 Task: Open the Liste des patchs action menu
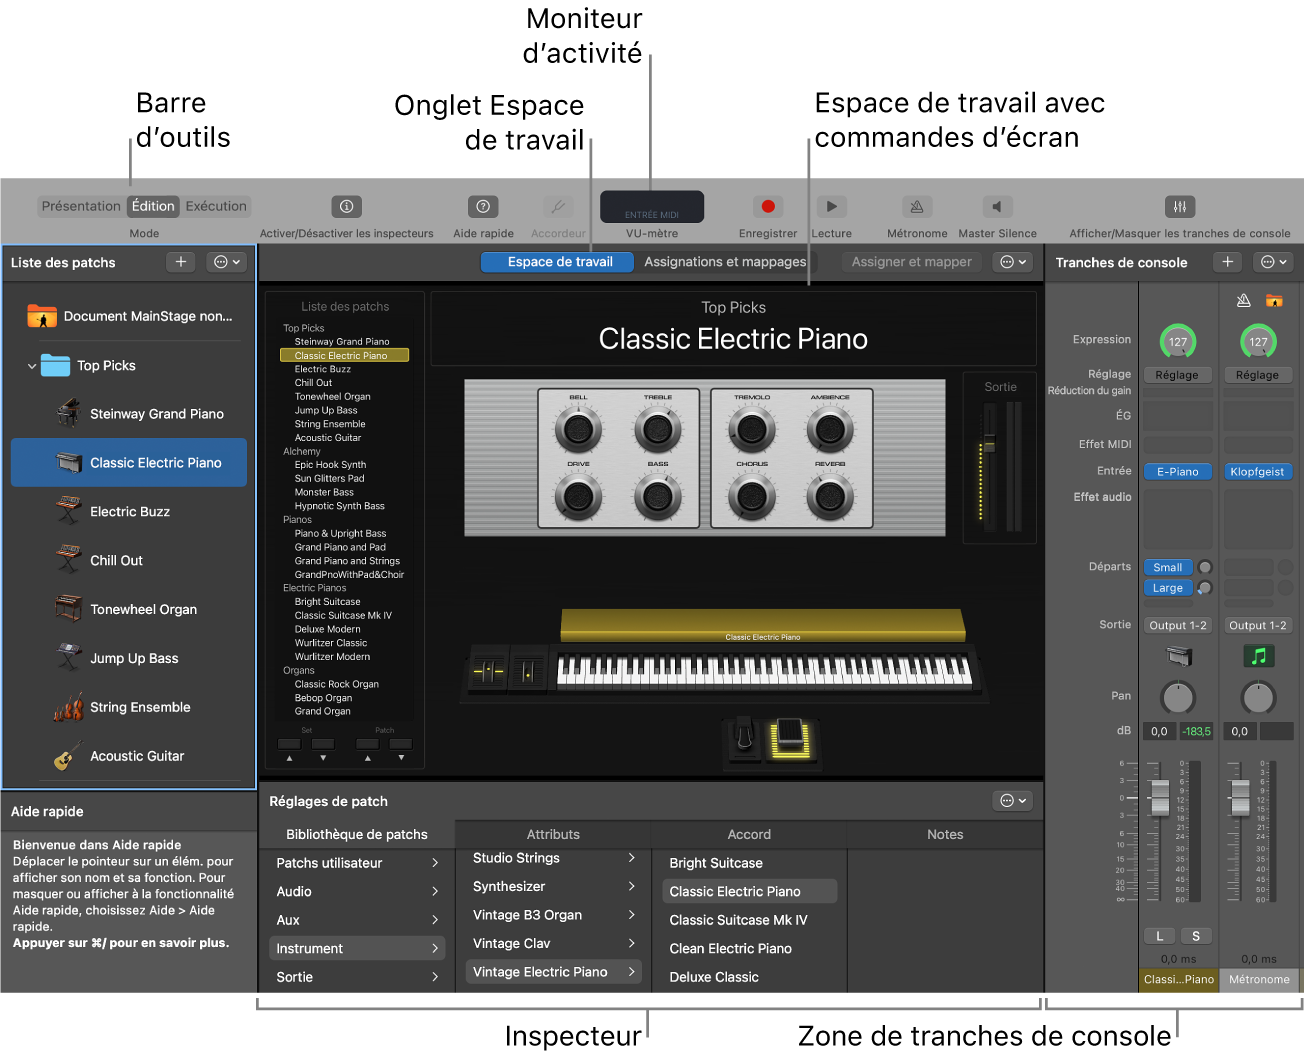point(226,262)
